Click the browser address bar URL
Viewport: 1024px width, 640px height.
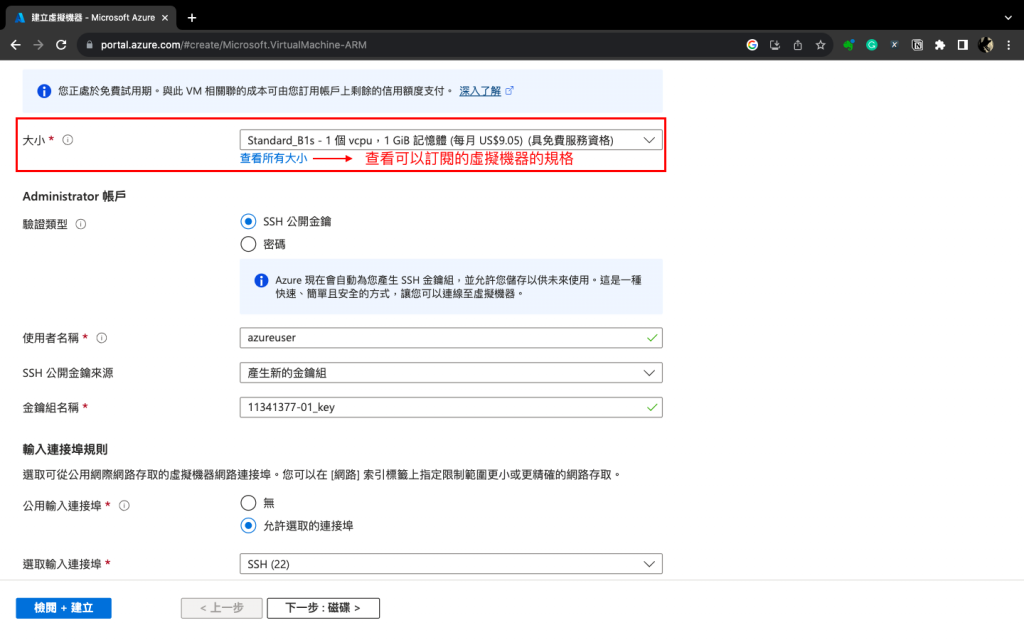233,45
